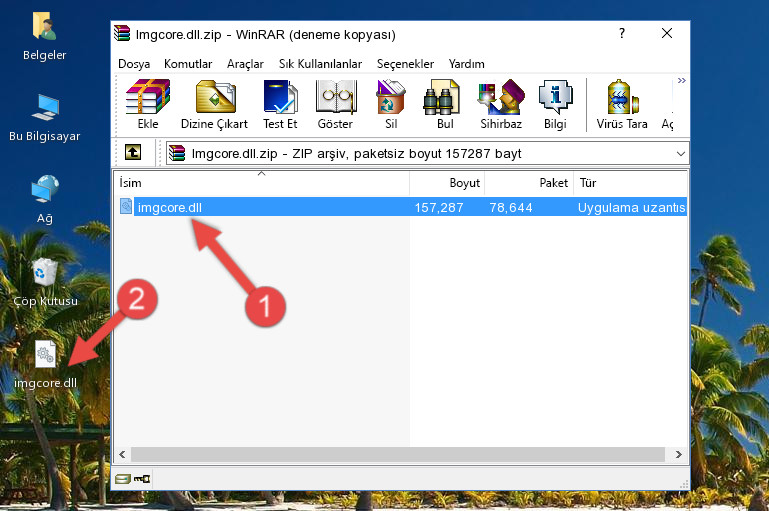769x511 pixels.
Task: Sort by the İsim column header
Action: pos(262,183)
